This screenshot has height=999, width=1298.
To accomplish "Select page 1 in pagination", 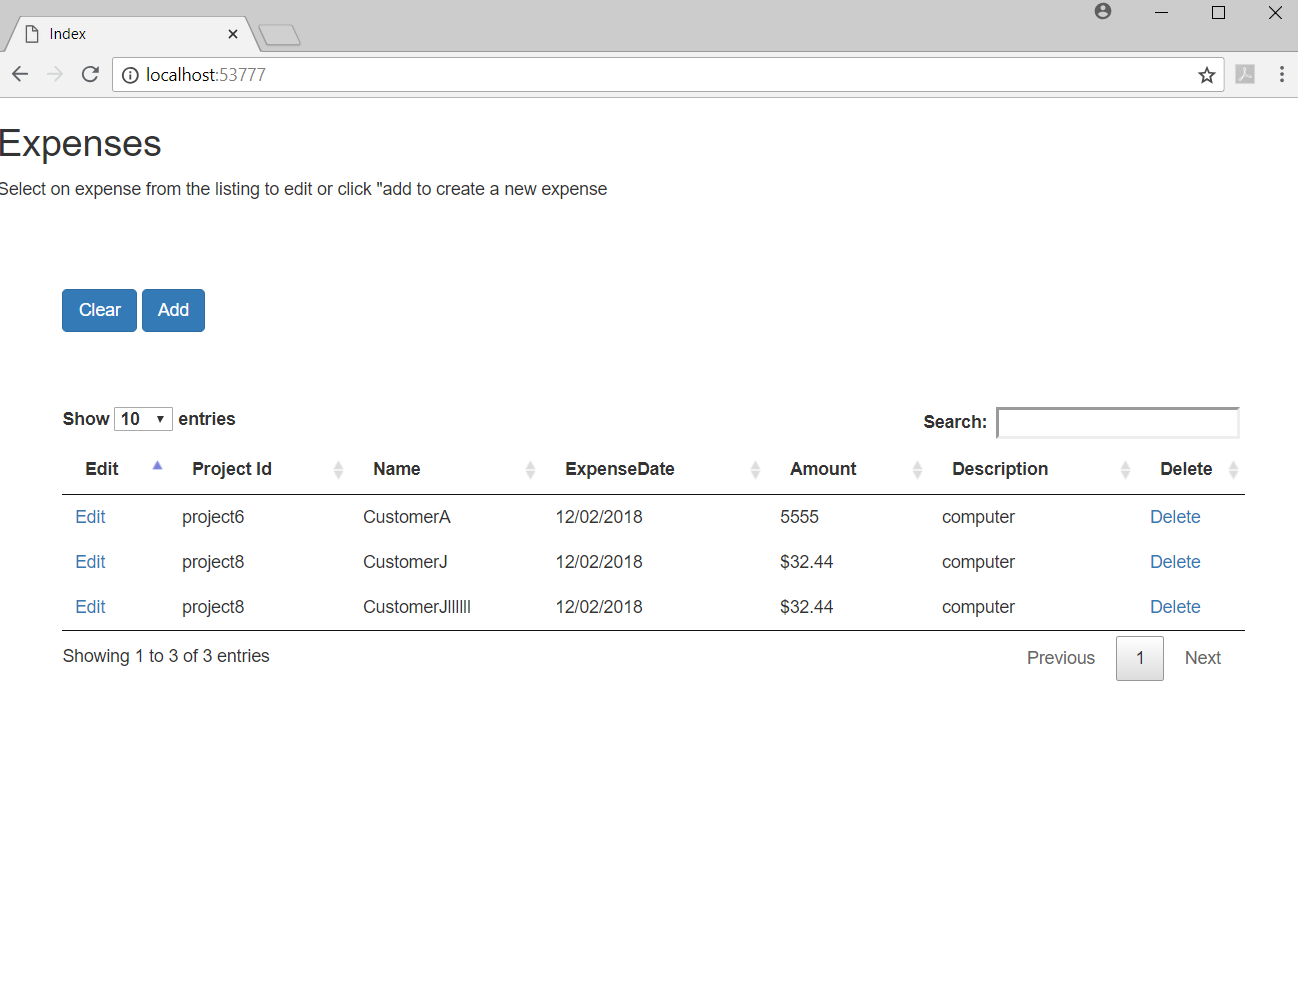I will (x=1139, y=658).
